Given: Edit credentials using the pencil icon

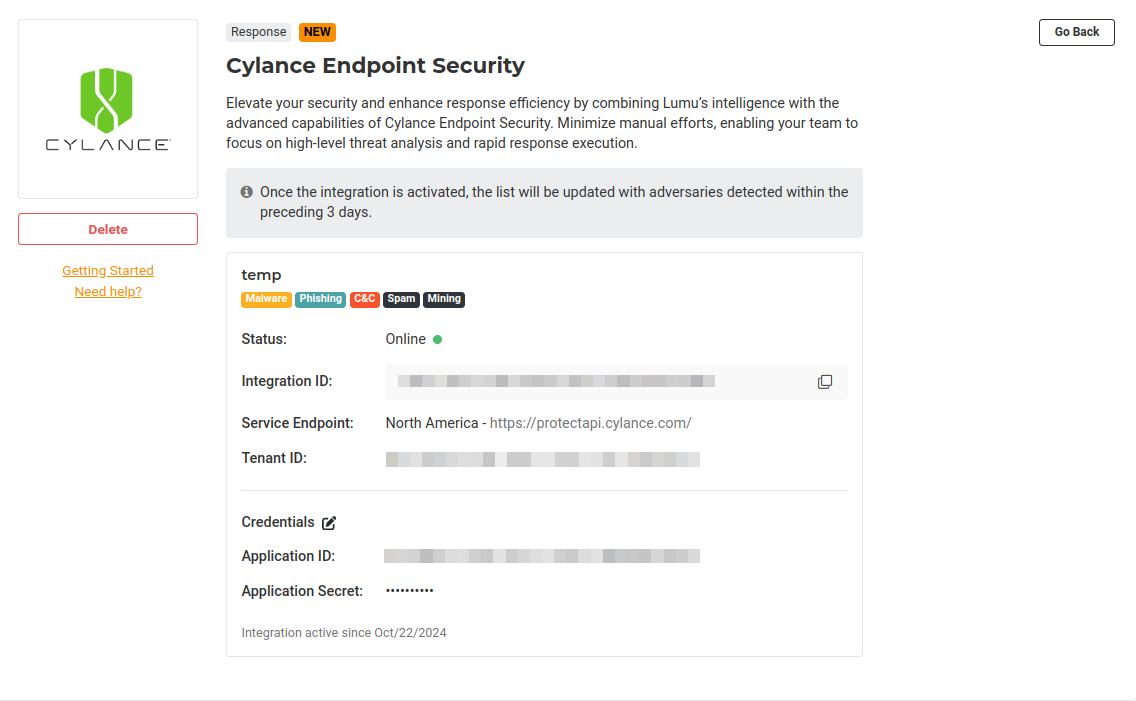Looking at the screenshot, I should click(329, 523).
